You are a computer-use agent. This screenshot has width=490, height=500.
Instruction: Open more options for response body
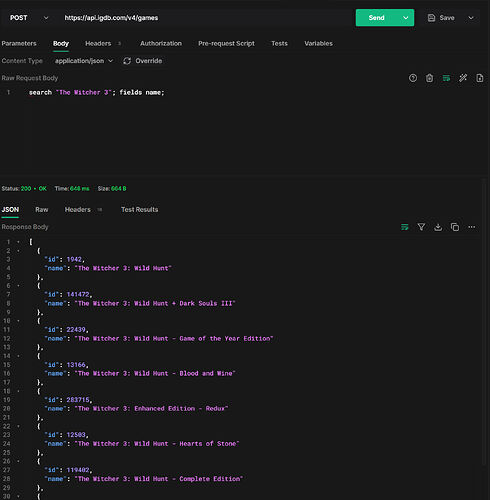[471, 227]
